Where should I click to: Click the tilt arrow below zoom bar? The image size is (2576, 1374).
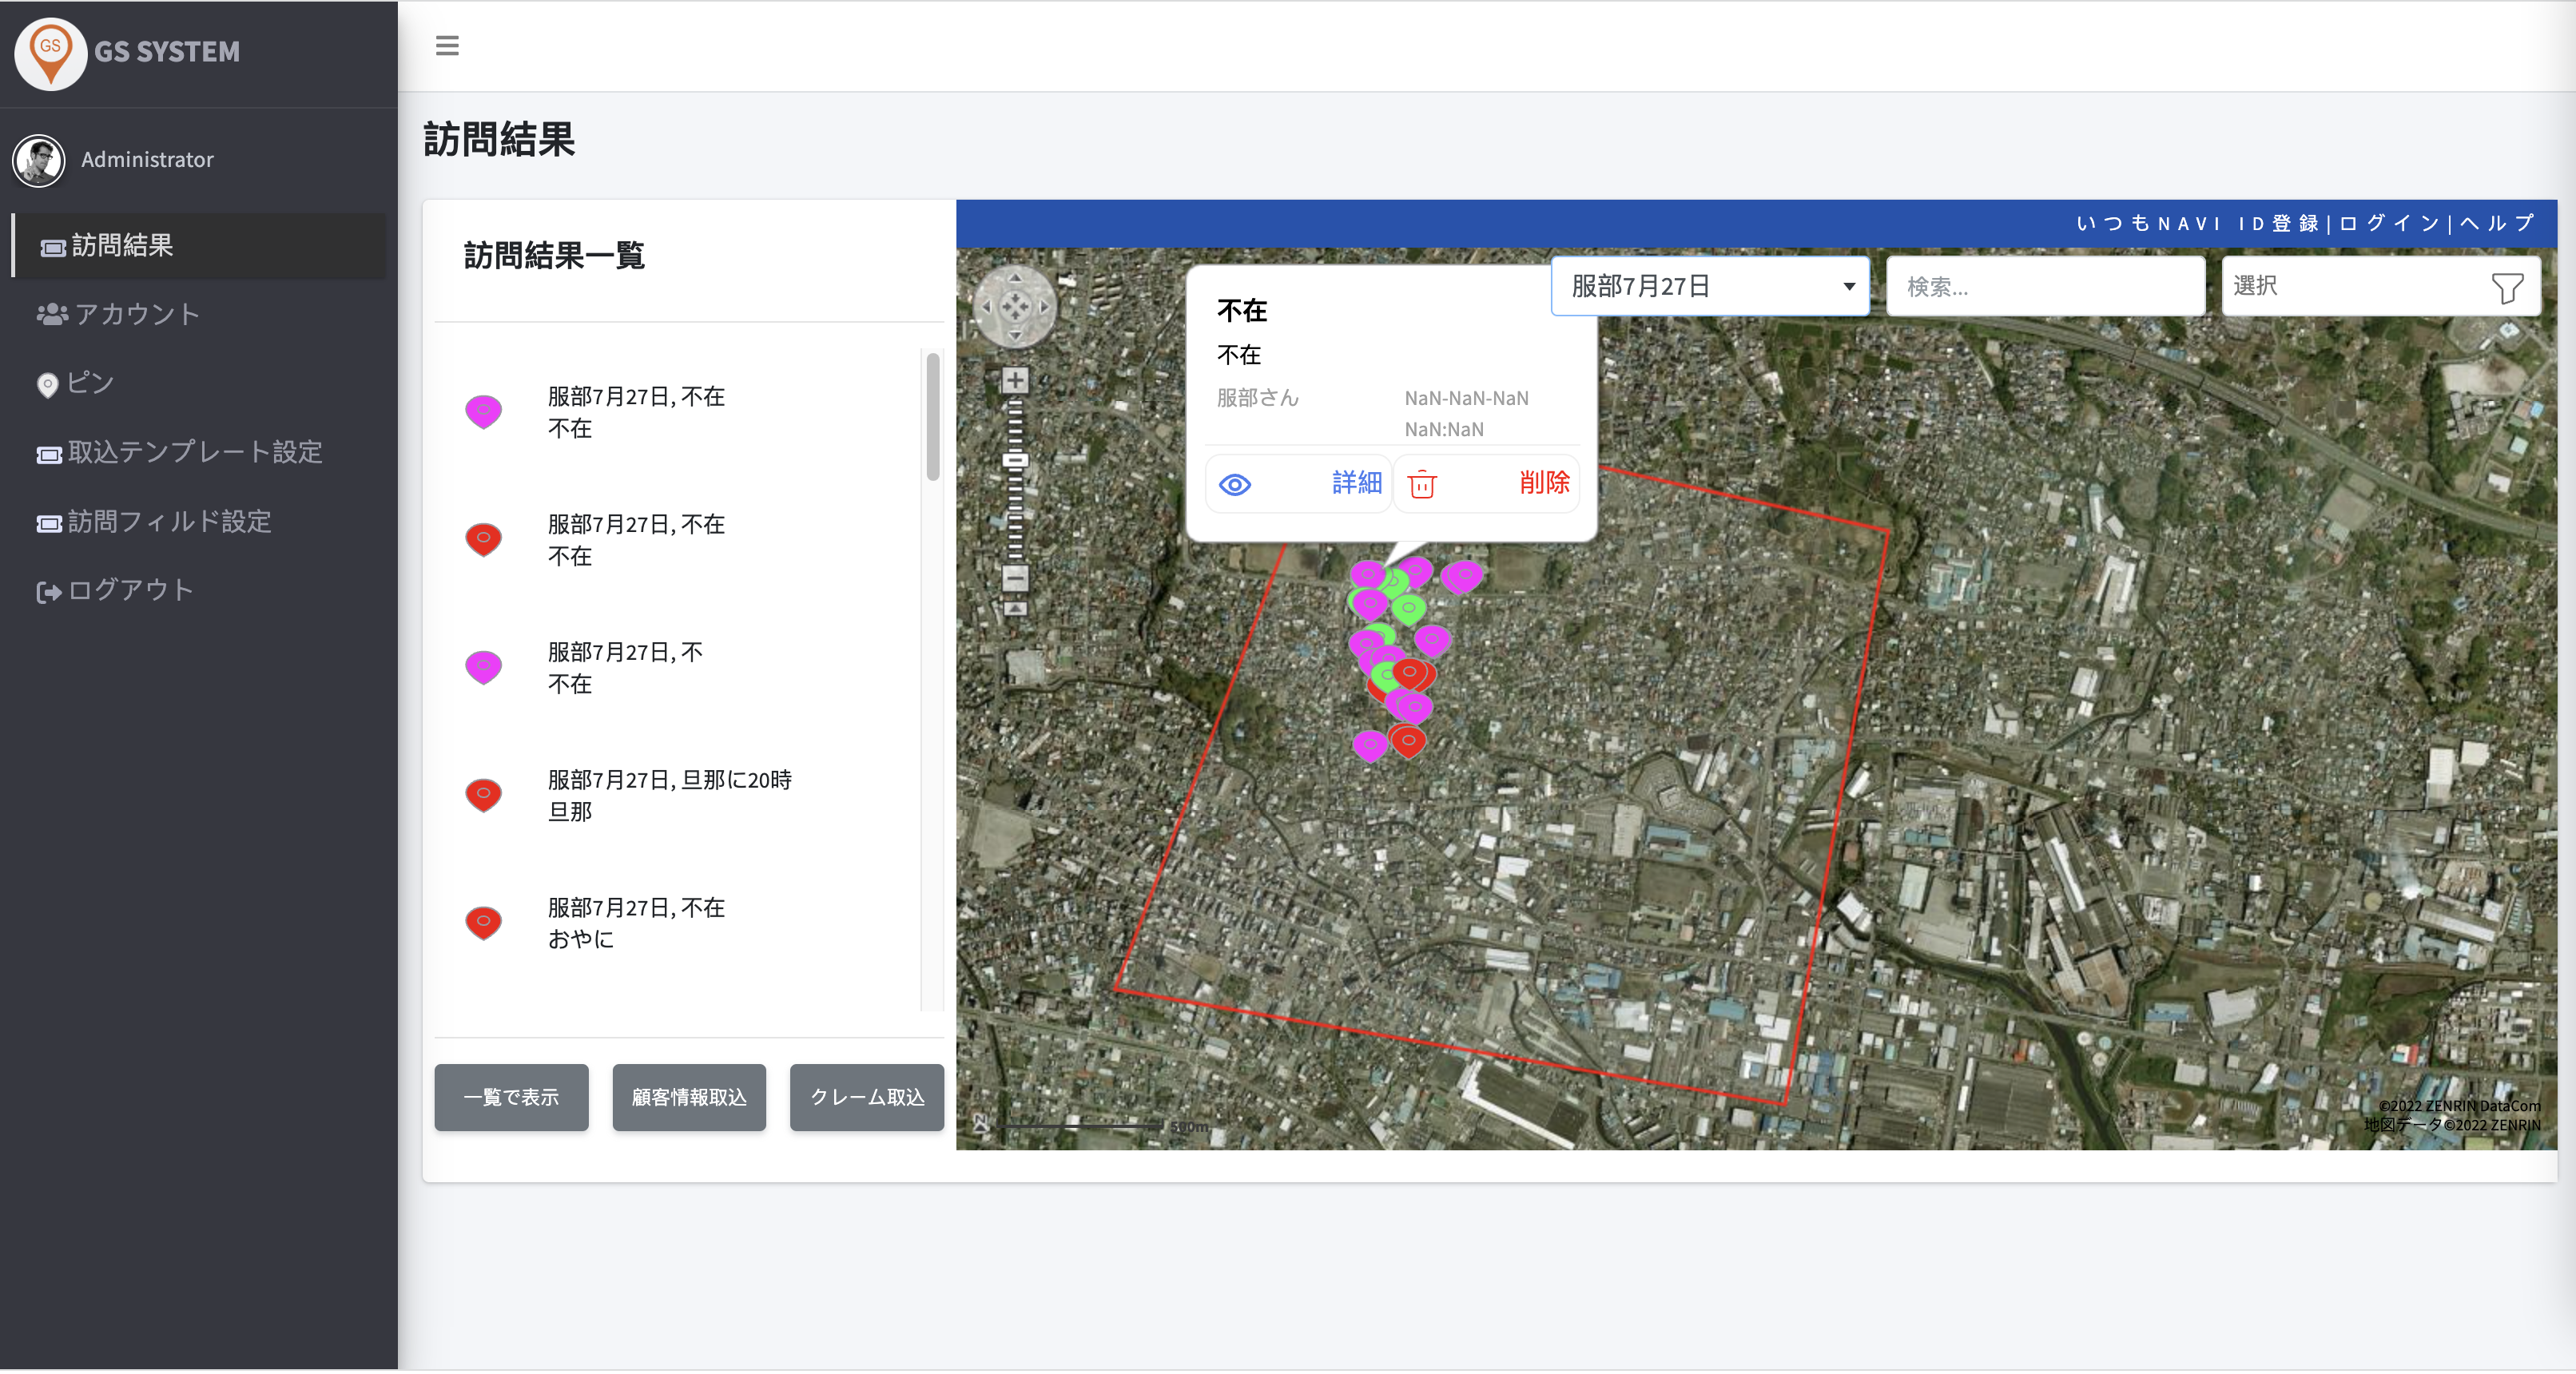(1015, 608)
